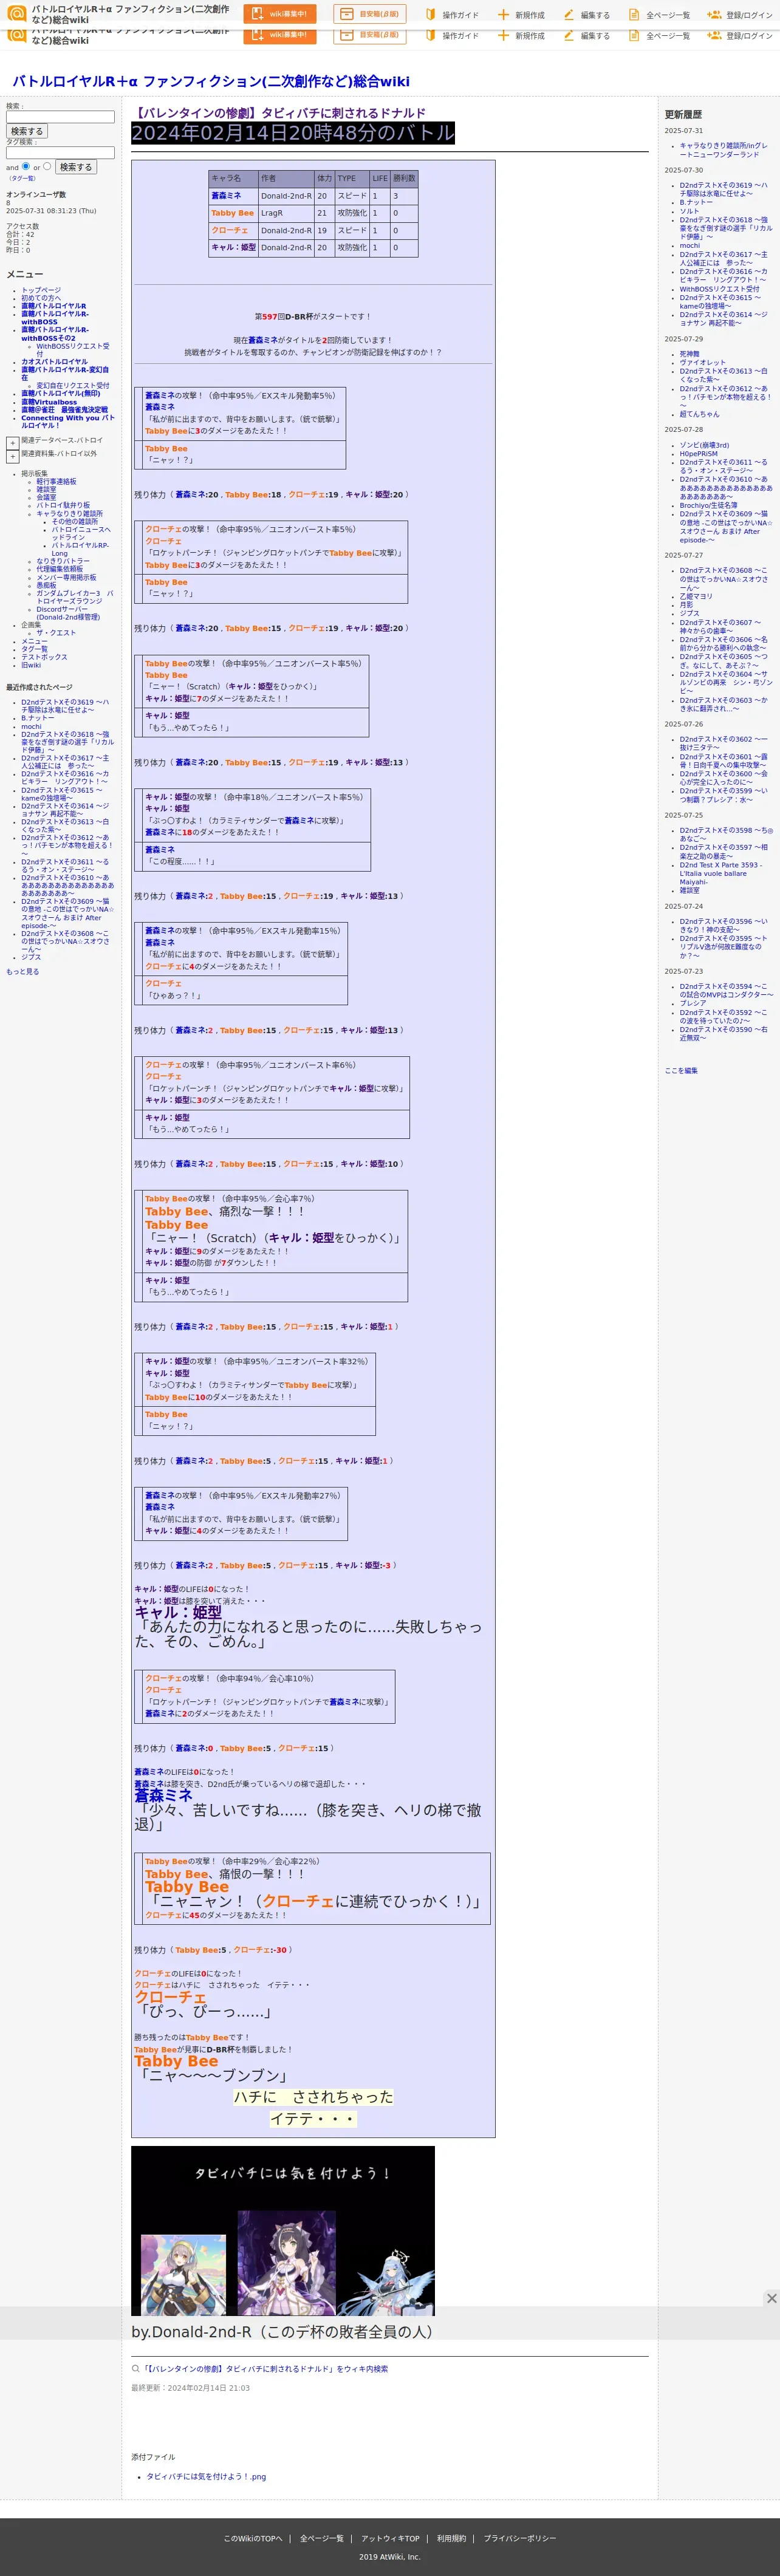Open 直轄バトルロイヤル(無印) in the menu
This screenshot has height=2576, width=780.
click(60, 394)
